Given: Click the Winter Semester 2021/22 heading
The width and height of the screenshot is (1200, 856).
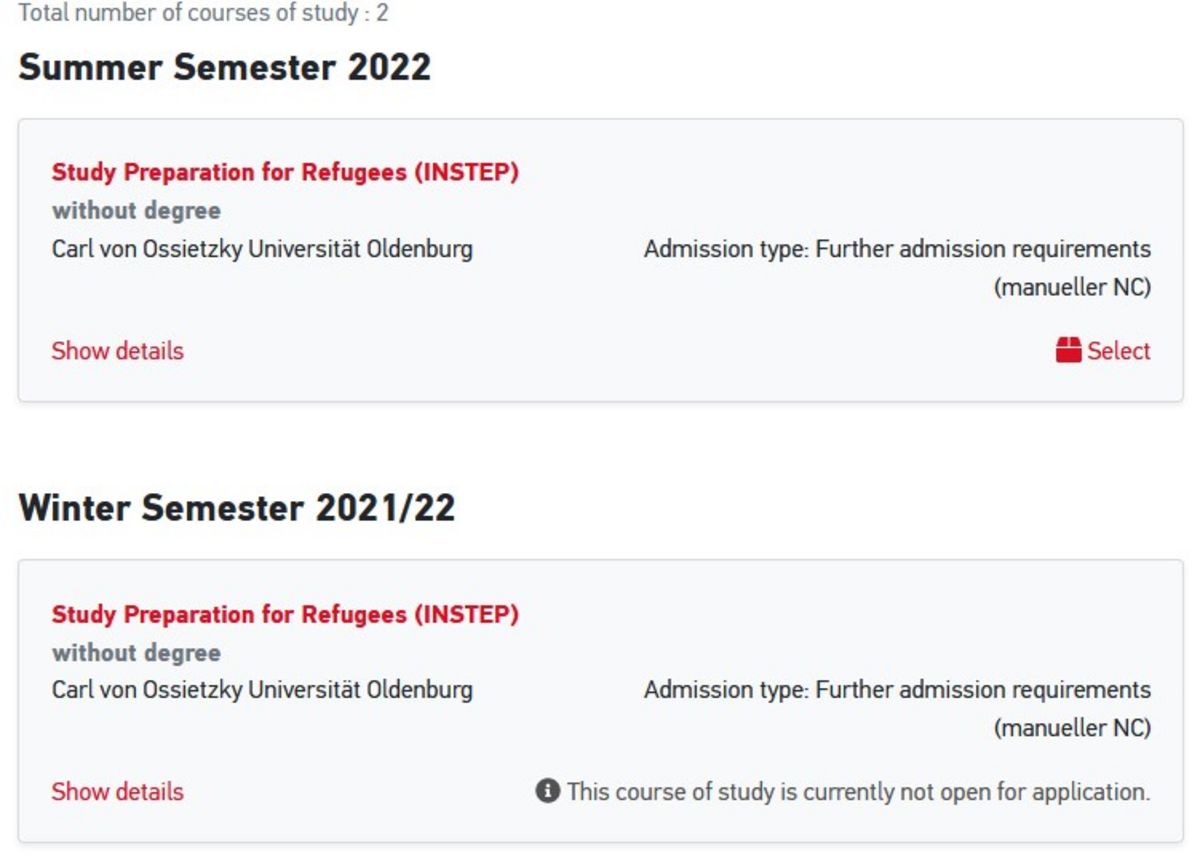Looking at the screenshot, I should (x=237, y=508).
